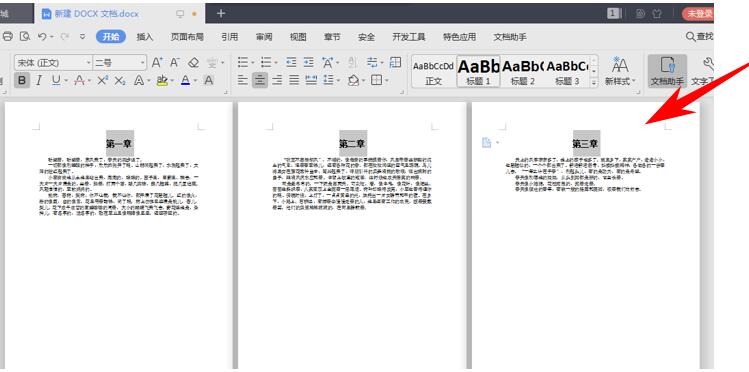Decrease paragraph indent
749x372 pixels.
291,63
